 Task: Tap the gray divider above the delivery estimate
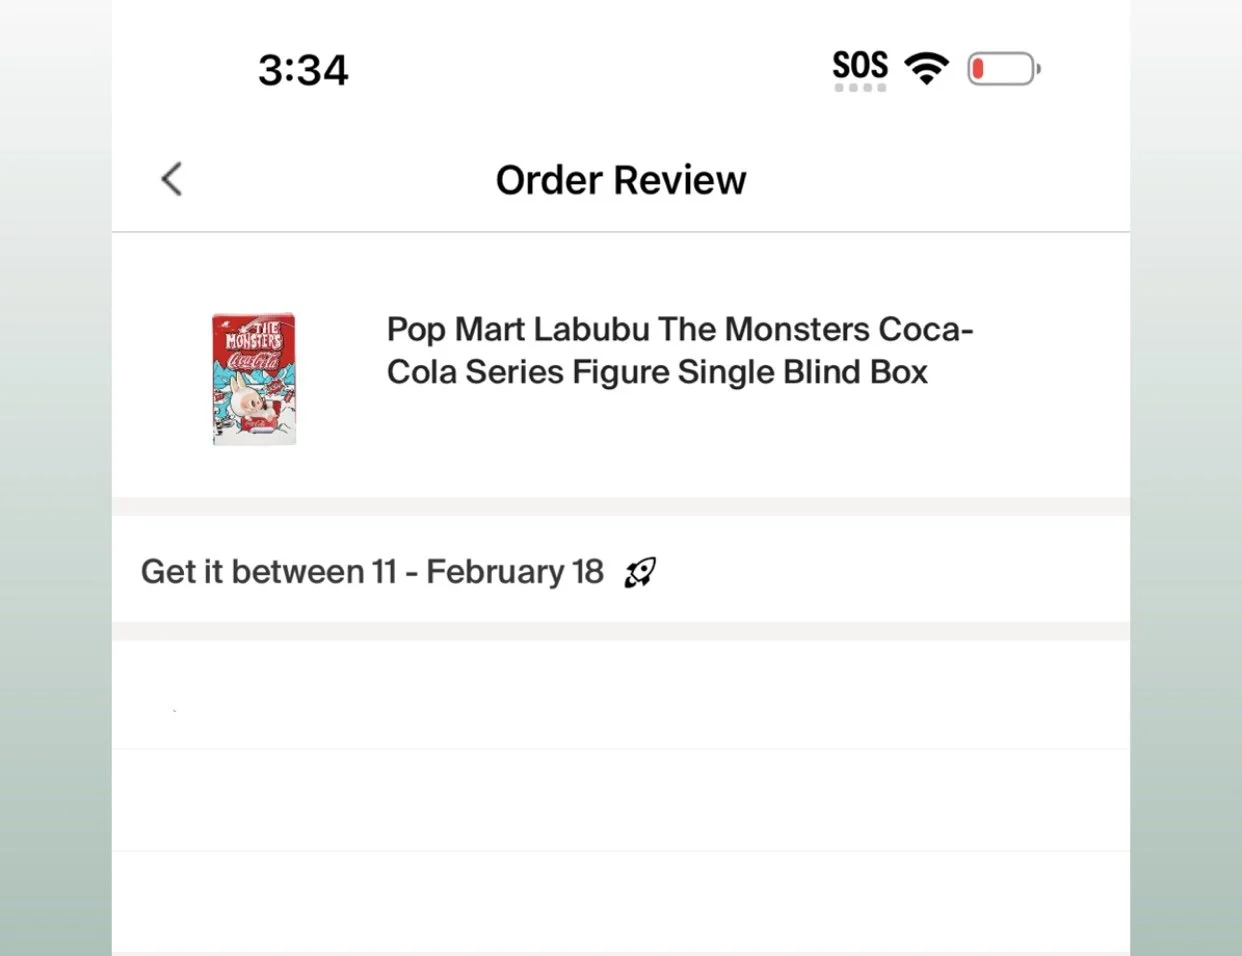coord(621,506)
